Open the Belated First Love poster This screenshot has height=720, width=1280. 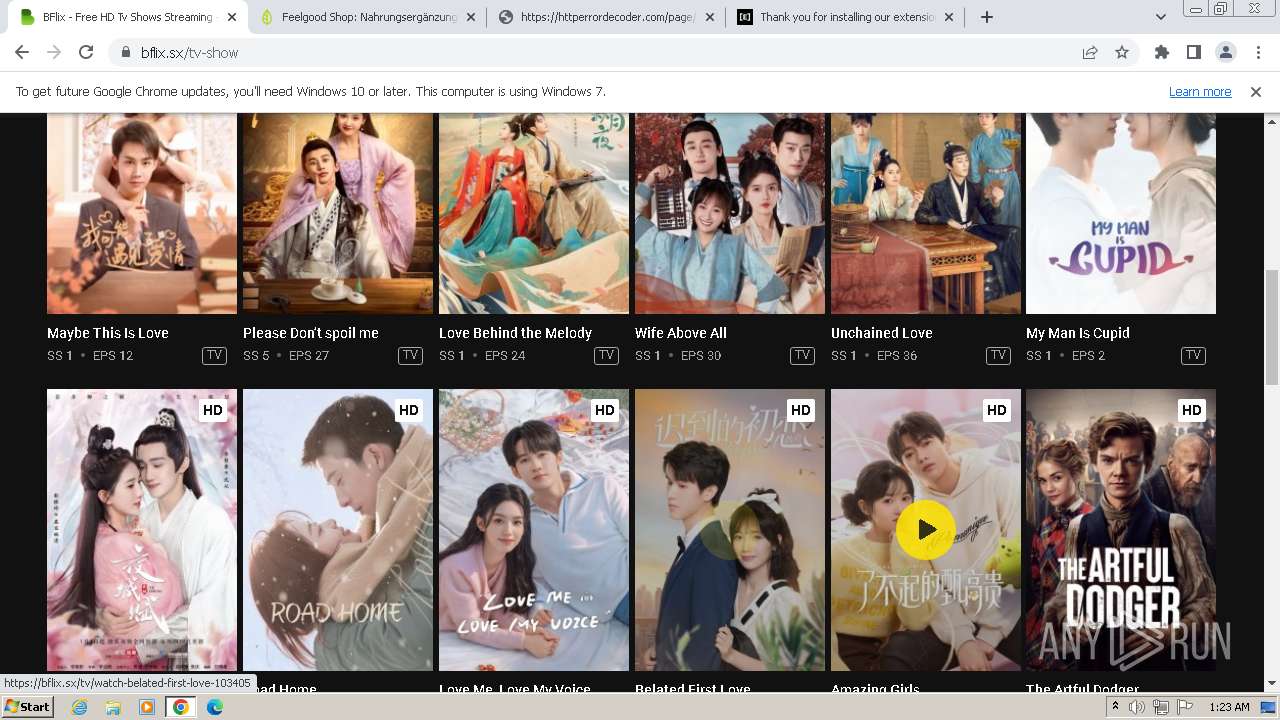point(730,530)
